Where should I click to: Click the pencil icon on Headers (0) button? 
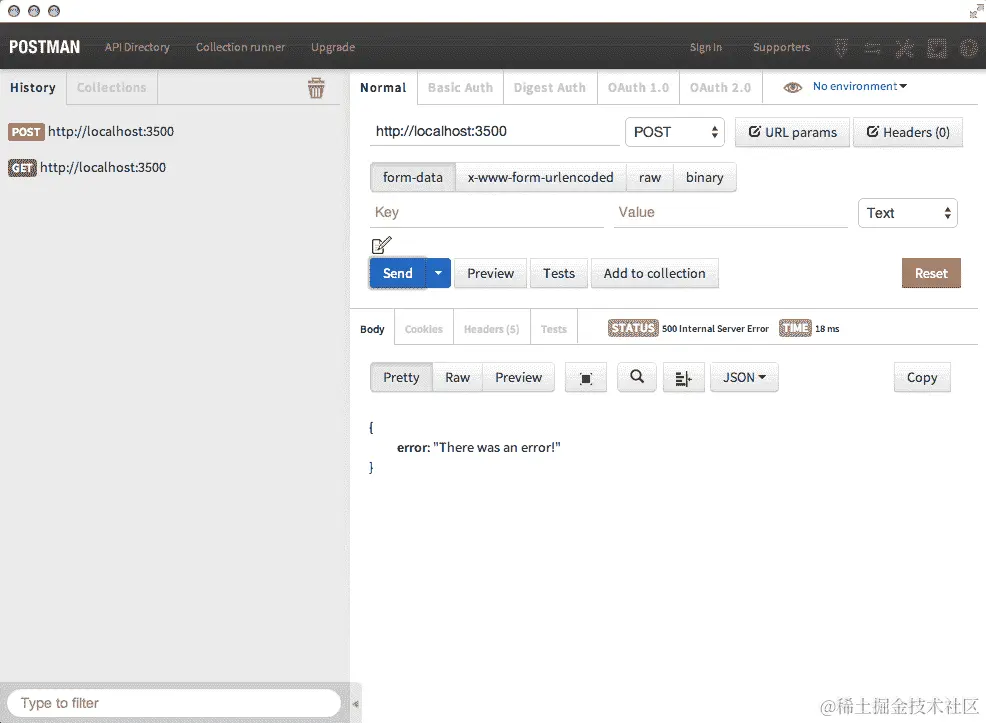tap(873, 131)
